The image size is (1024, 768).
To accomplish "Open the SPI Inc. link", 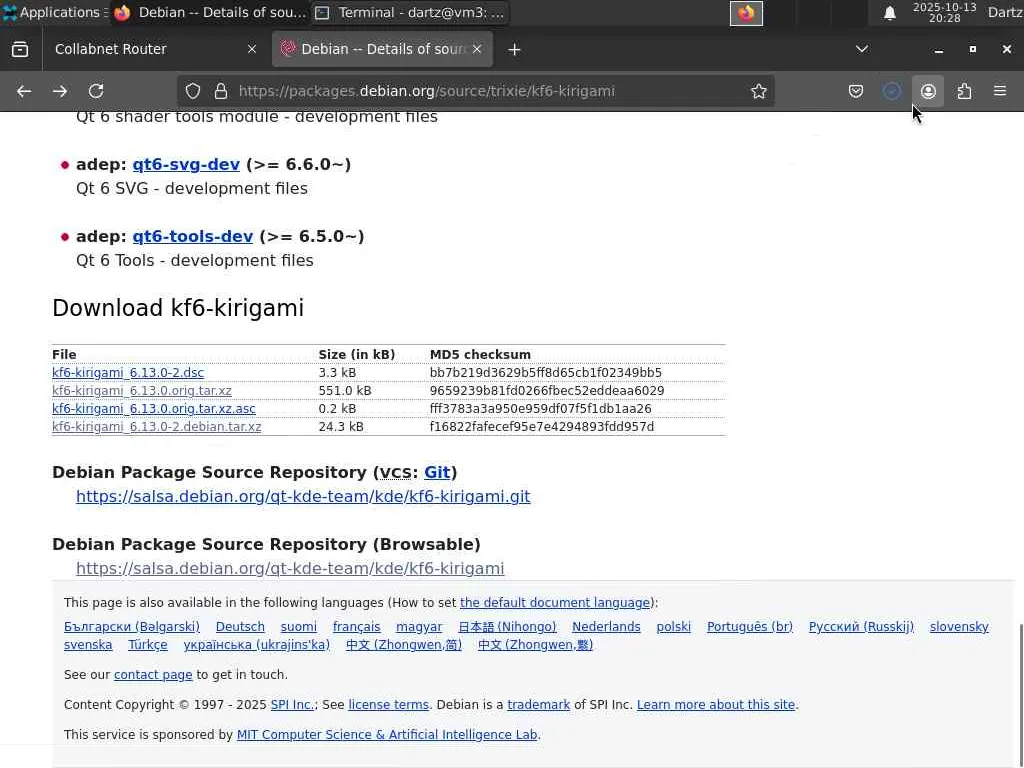I will 292,705.
